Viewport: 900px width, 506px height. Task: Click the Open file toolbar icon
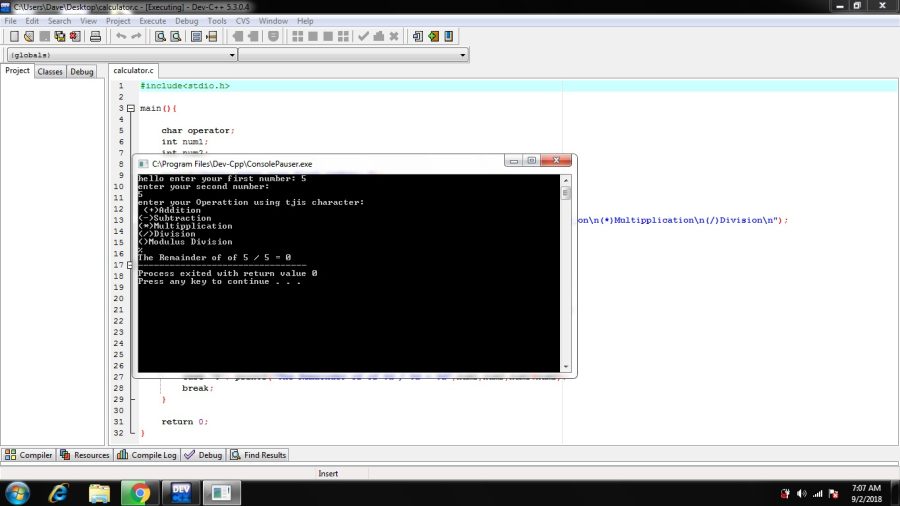point(29,36)
